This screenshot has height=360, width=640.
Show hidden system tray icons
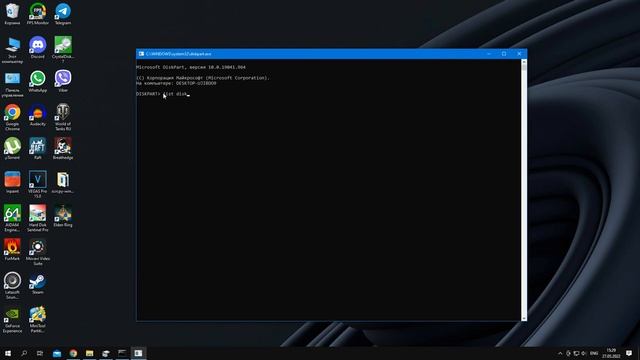[x=560, y=353]
